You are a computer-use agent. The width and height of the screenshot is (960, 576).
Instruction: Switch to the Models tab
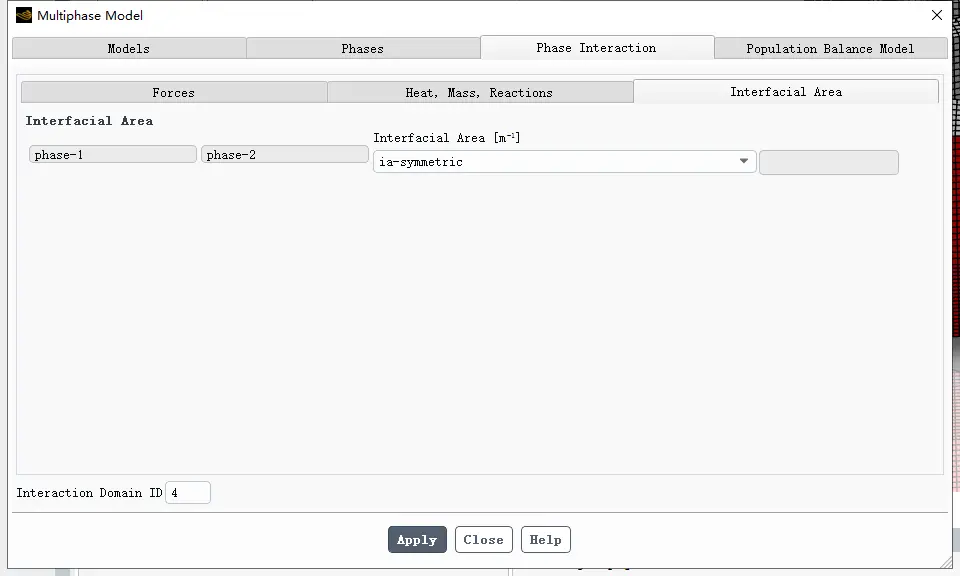coord(129,48)
